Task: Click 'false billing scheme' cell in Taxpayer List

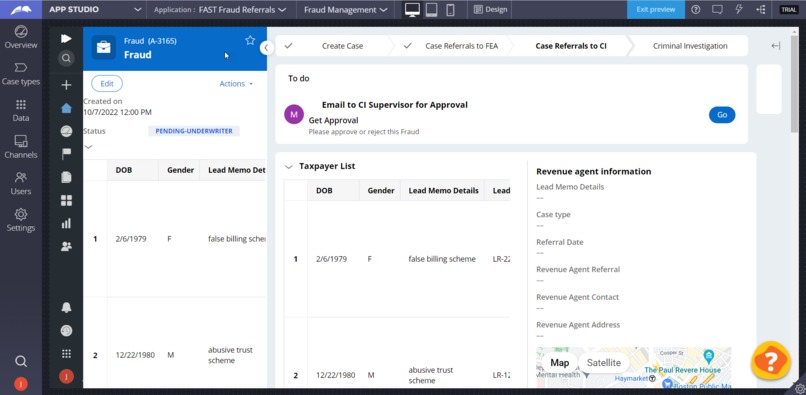Action: (442, 259)
